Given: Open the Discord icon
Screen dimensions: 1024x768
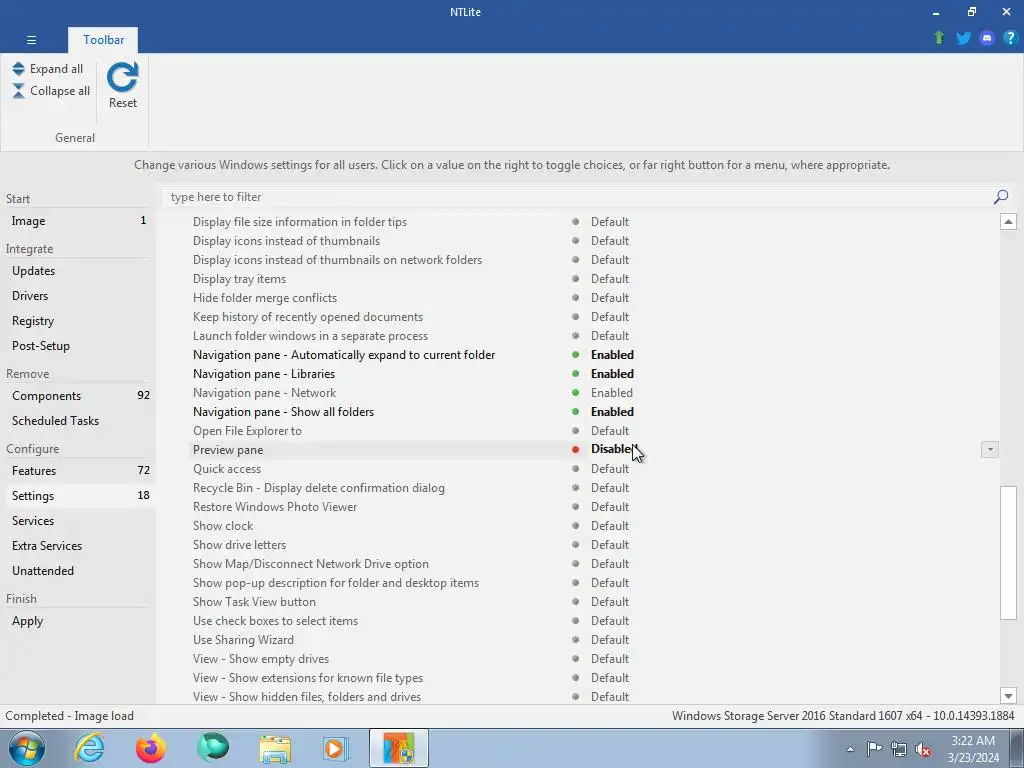Looking at the screenshot, I should 987,38.
